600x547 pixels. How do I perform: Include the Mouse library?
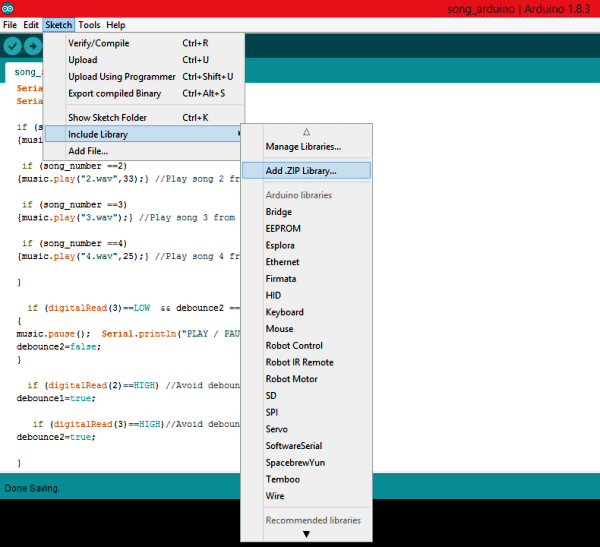pos(306,329)
